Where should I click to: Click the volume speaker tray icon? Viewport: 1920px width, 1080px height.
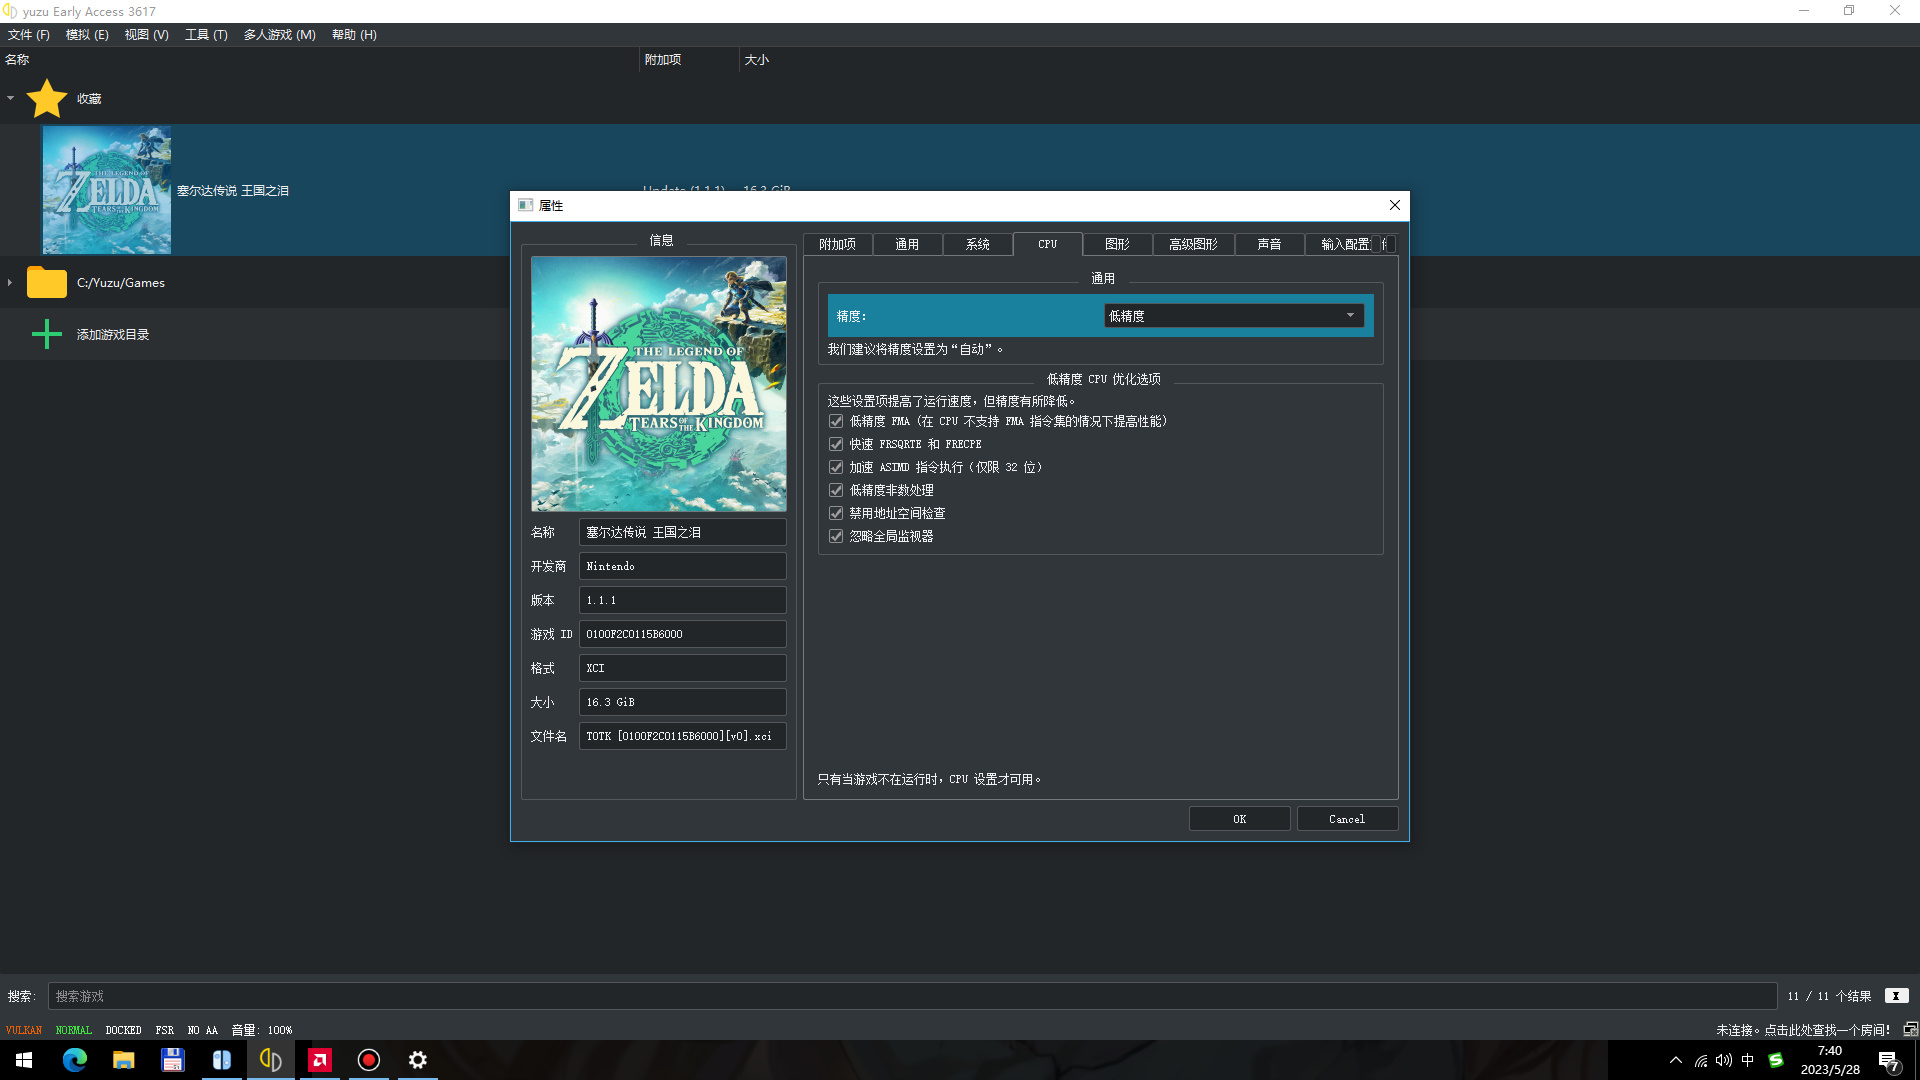coord(1723,1060)
